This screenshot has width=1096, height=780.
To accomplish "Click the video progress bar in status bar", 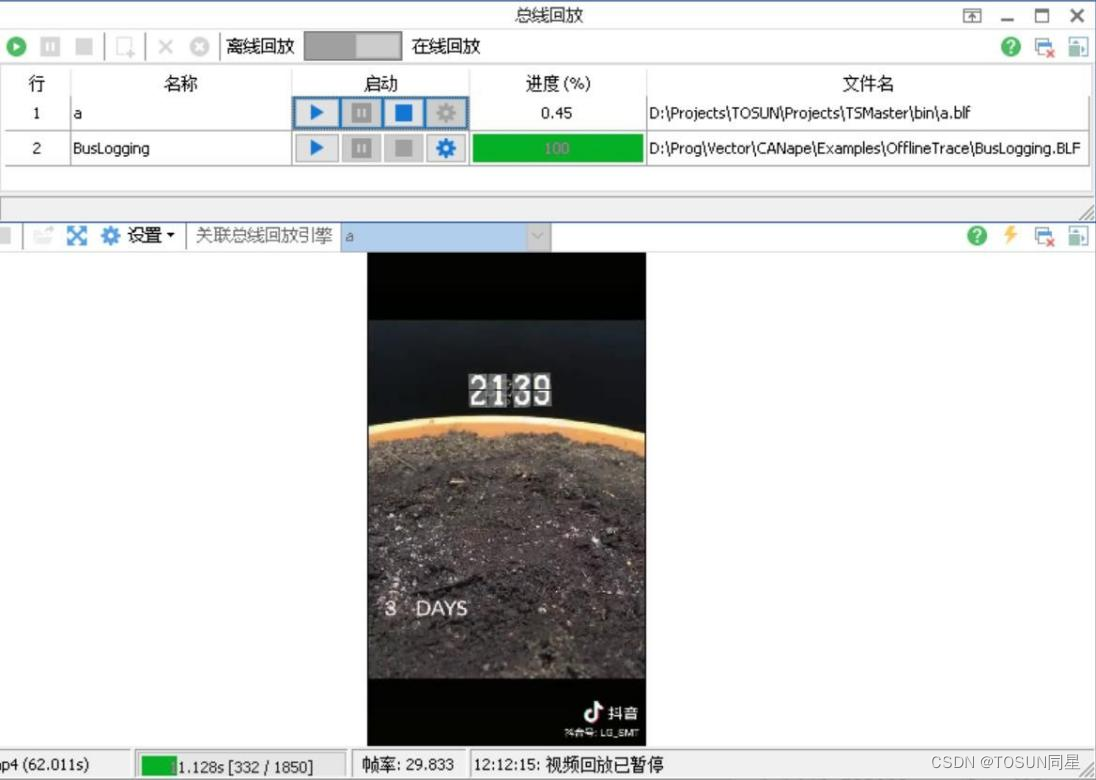I will (241, 765).
